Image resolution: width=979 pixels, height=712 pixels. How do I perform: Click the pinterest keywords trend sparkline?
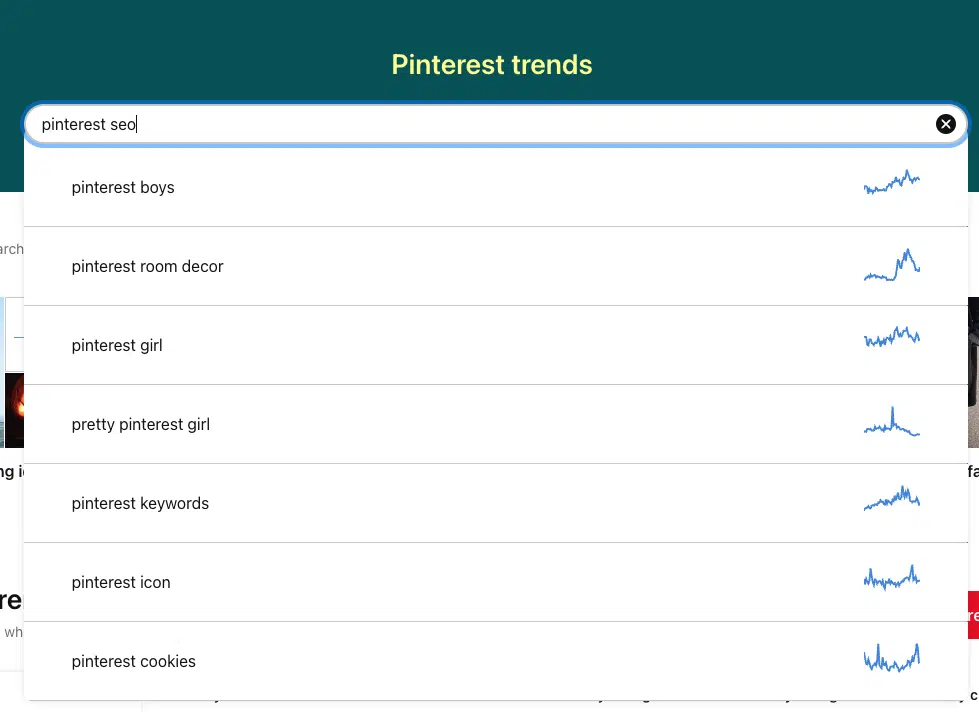coord(892,498)
